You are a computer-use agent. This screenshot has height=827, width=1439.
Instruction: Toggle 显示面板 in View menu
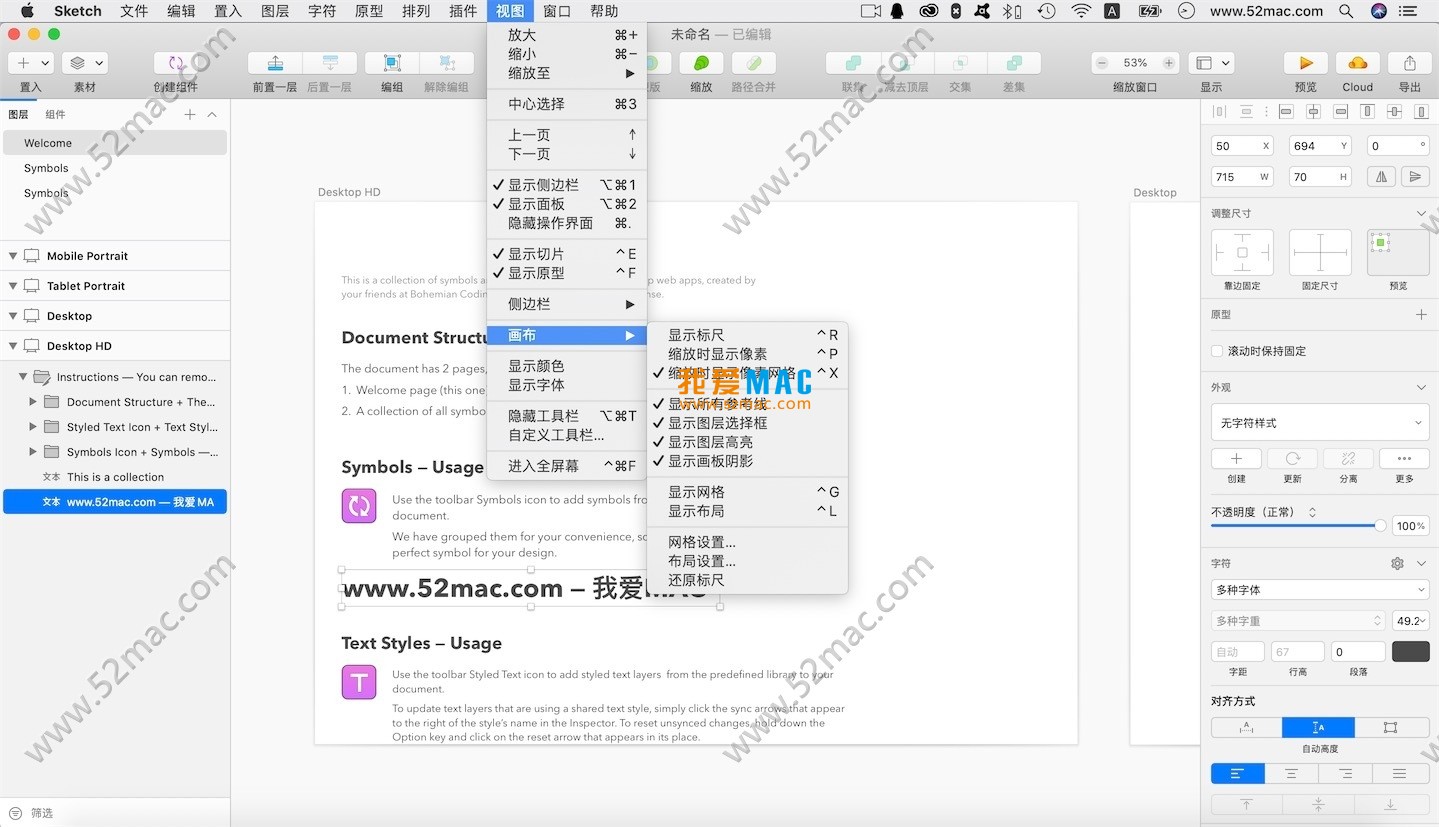pyautogui.click(x=567, y=204)
